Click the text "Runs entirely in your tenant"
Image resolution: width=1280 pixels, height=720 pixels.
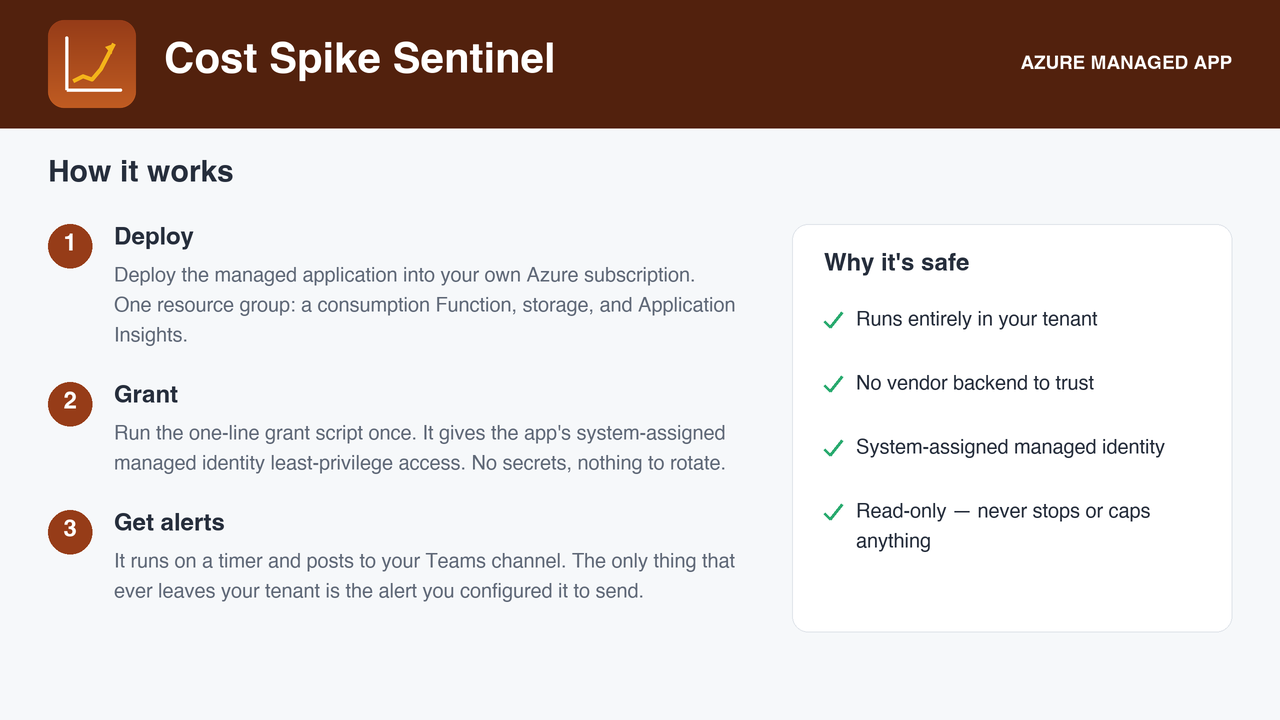[x=977, y=319]
